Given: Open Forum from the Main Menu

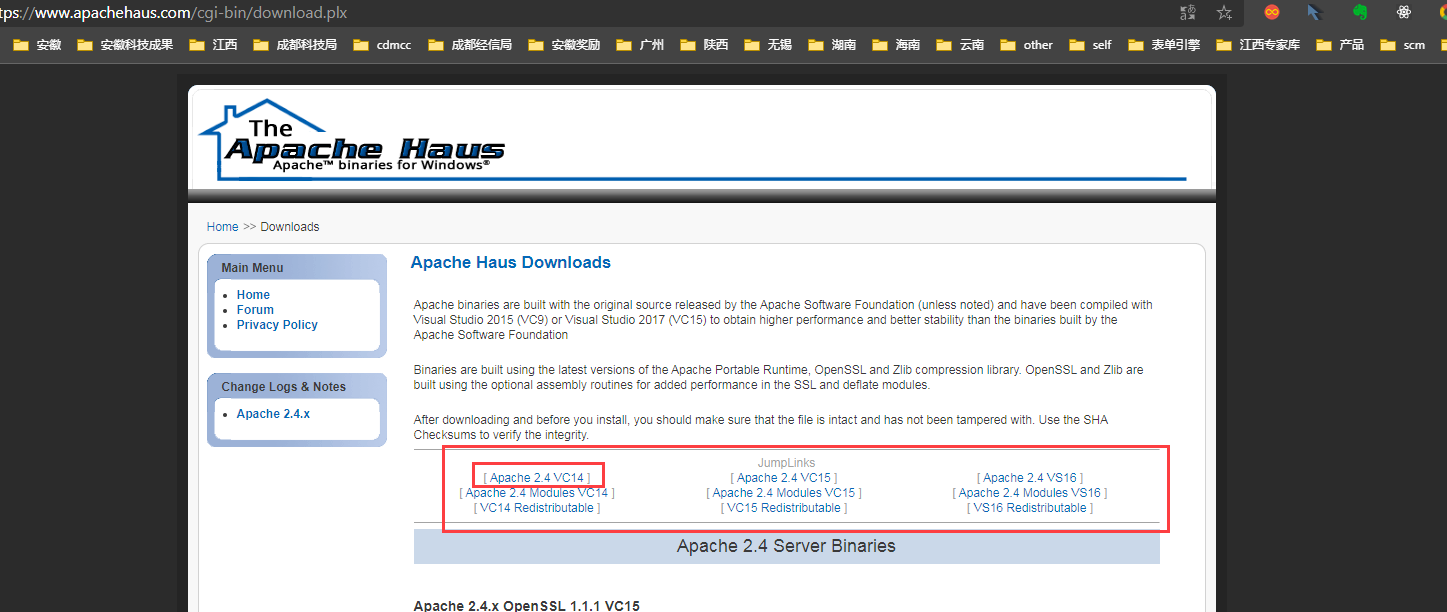Looking at the screenshot, I should 255,310.
